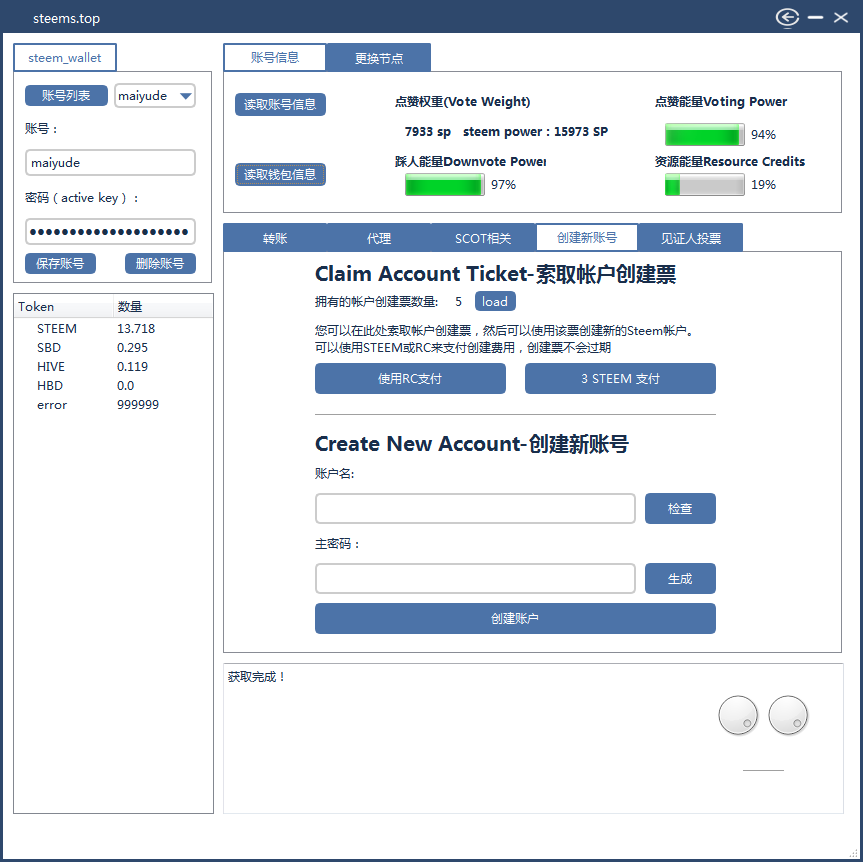Click the 生成 button
Viewport: 863px width, 862px height.
pyautogui.click(x=680, y=579)
